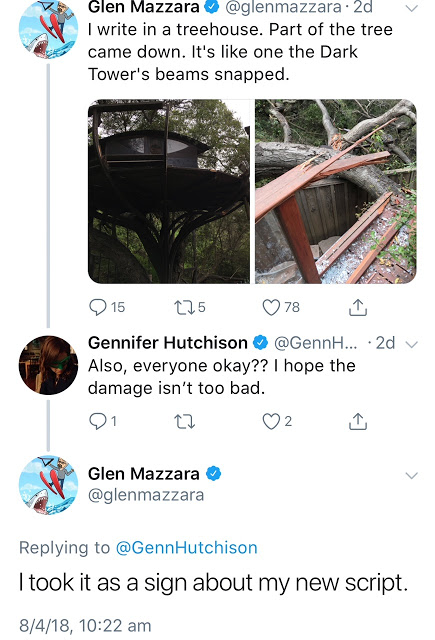Screen dimensions: 435x640
Task: Expand the chevron menu on Gennifer's tweet
Action: tap(412, 344)
